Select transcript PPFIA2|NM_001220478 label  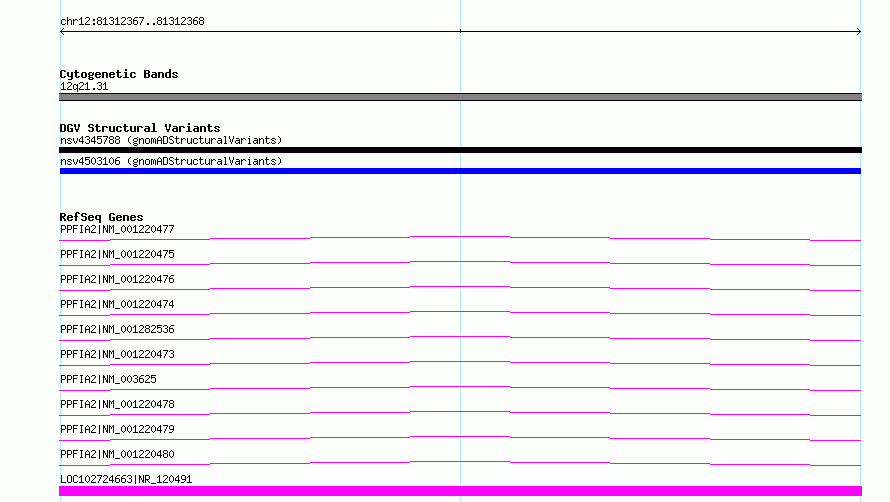[x=117, y=404]
